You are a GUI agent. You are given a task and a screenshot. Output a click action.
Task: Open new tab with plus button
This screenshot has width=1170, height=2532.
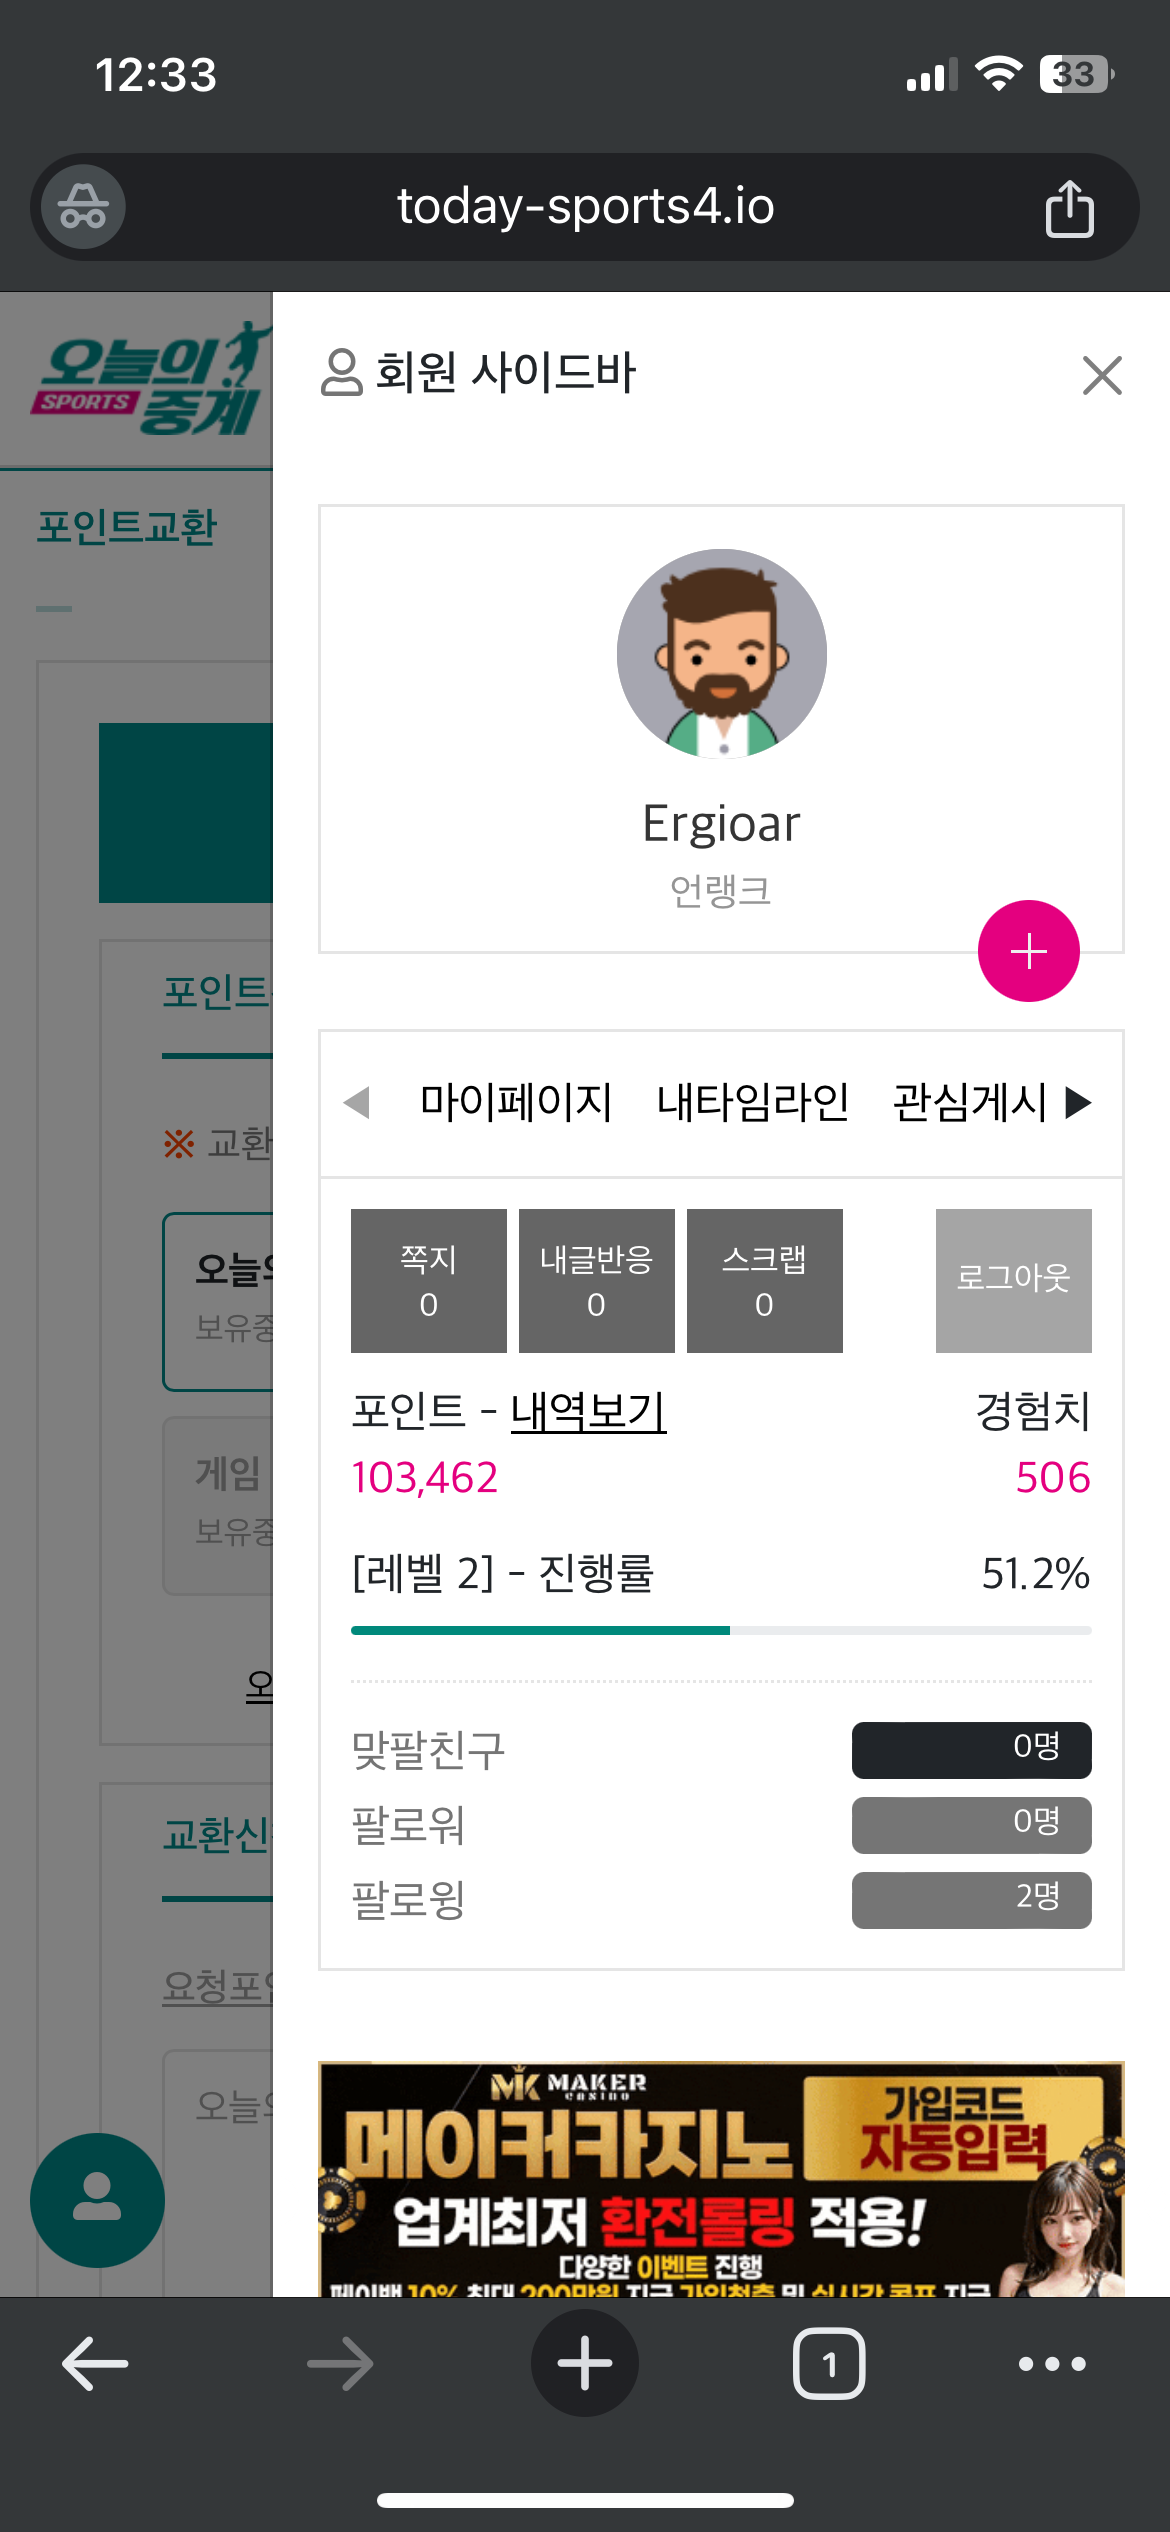pos(585,2363)
